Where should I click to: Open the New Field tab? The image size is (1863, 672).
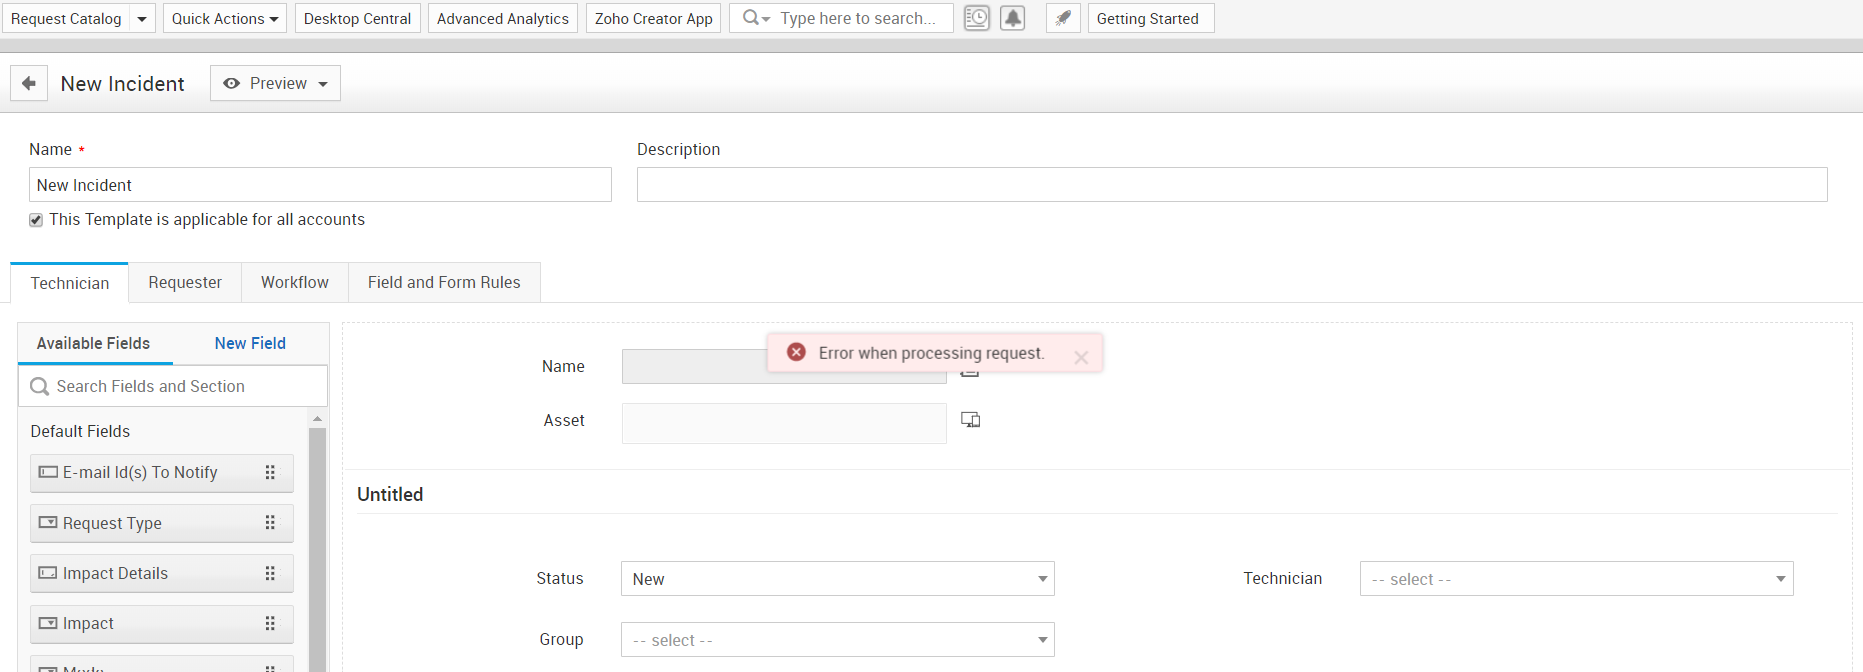pyautogui.click(x=250, y=343)
